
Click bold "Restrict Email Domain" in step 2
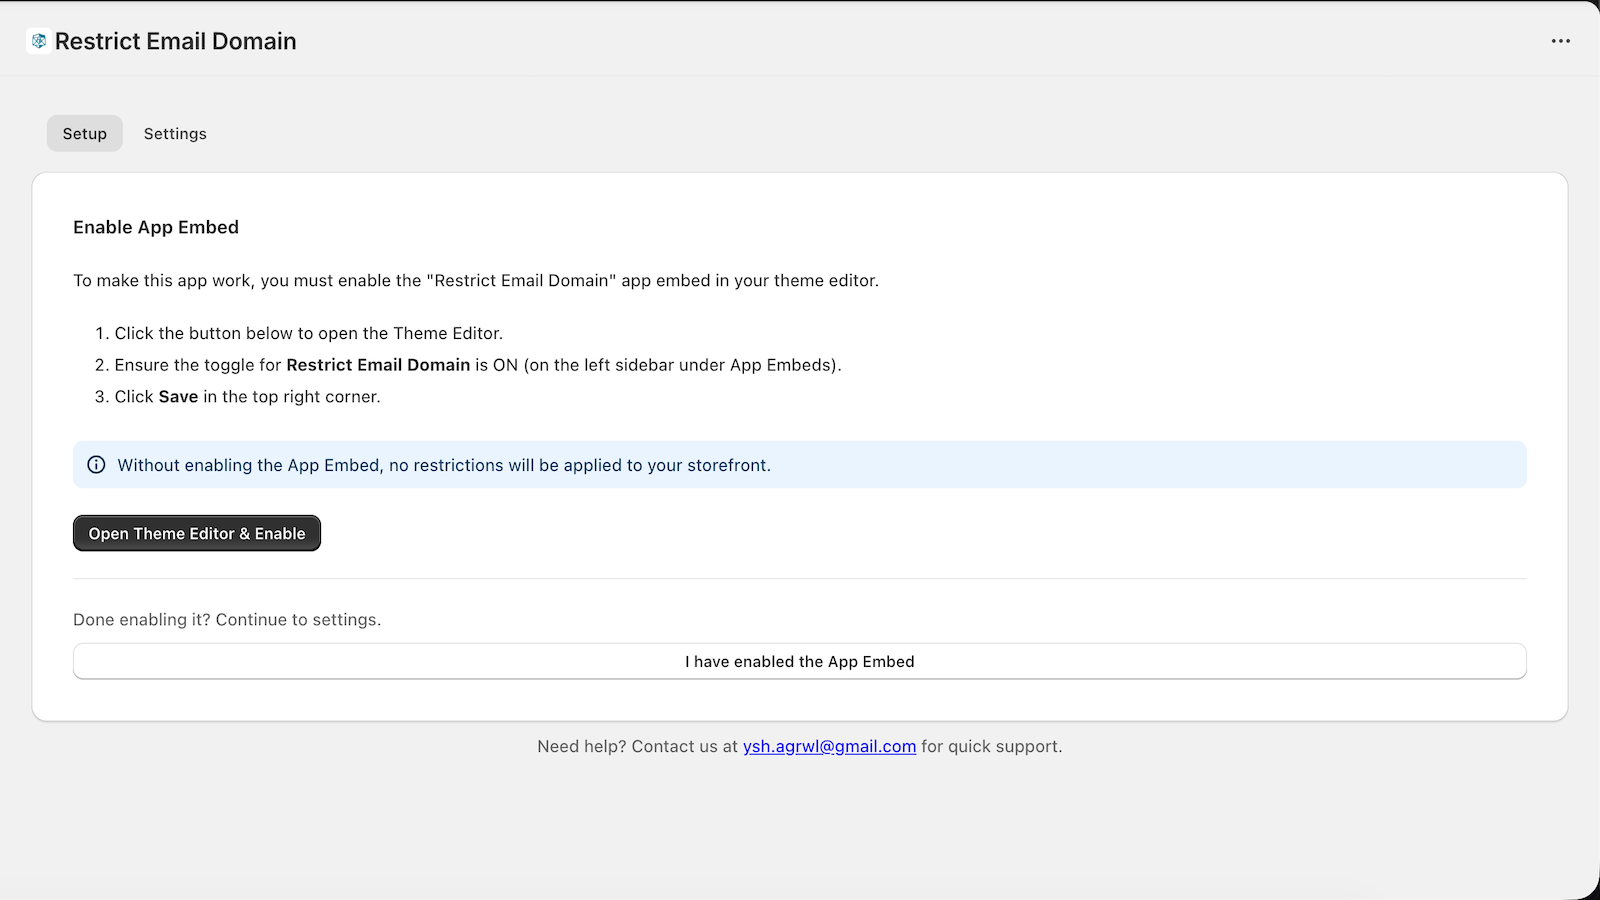point(378,365)
